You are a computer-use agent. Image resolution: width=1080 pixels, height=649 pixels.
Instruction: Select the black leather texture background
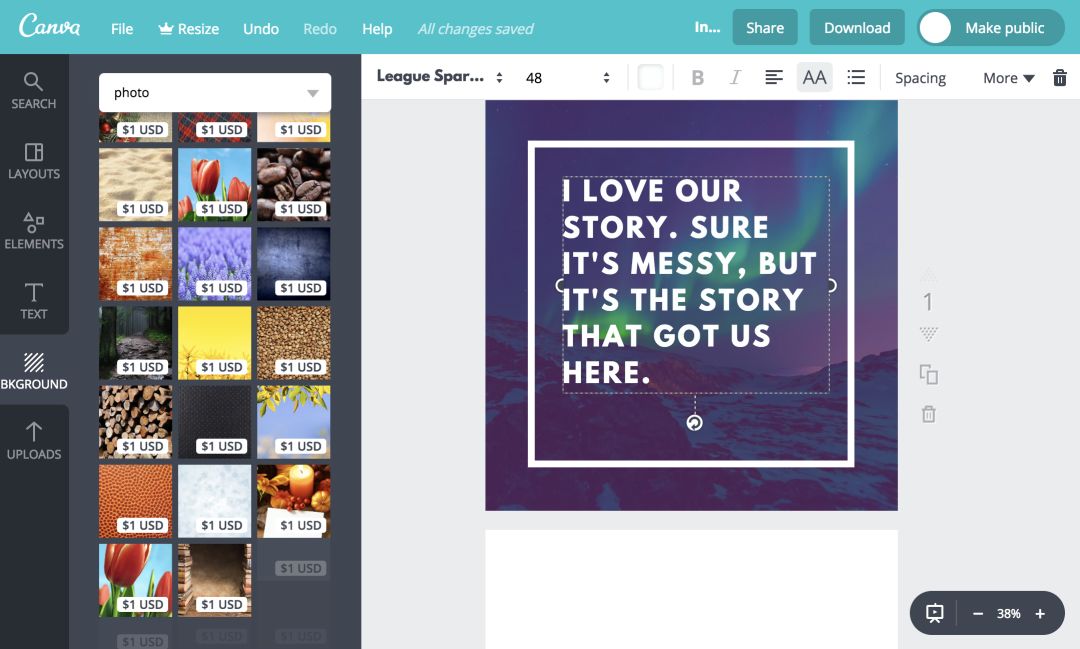[x=215, y=422]
